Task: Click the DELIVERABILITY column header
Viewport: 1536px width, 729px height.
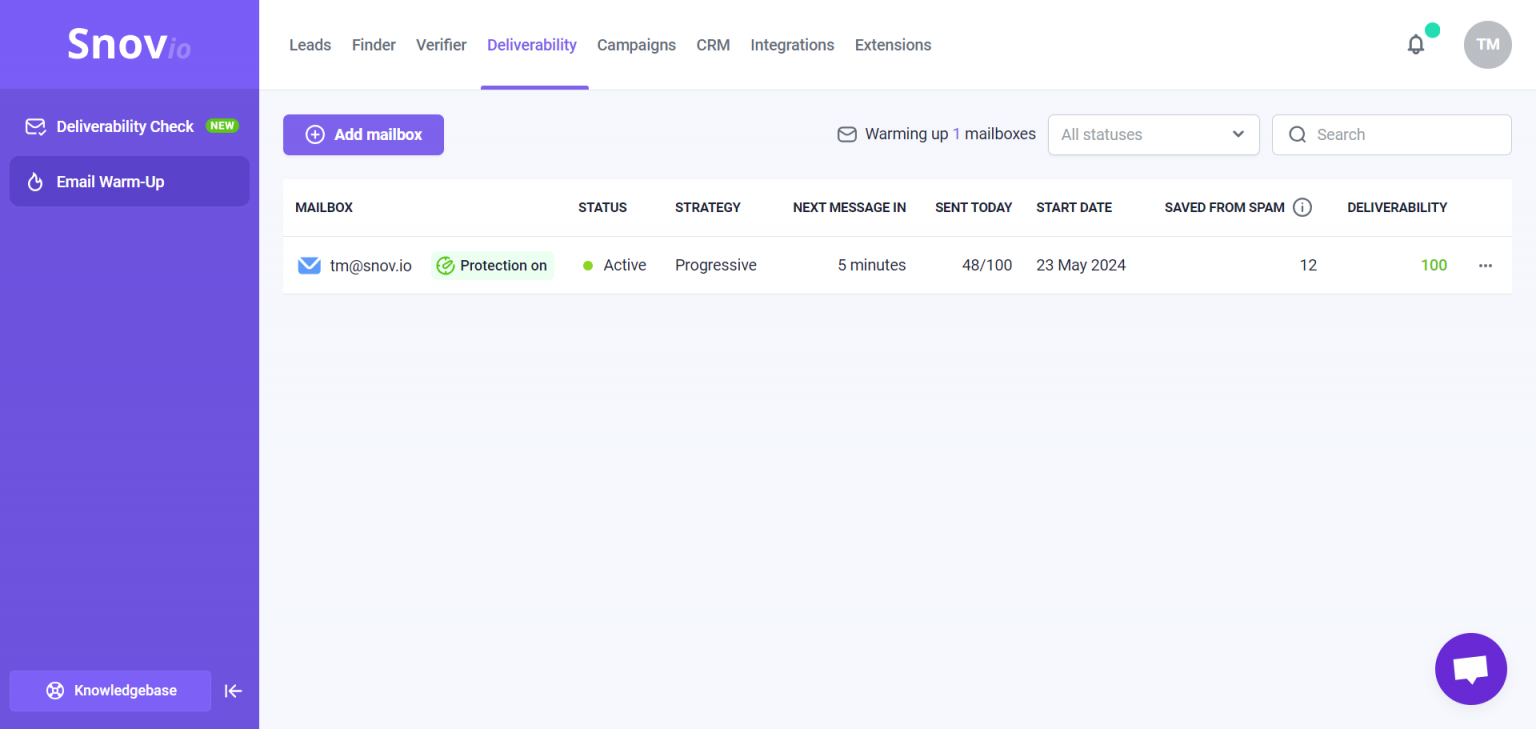Action: point(1397,208)
